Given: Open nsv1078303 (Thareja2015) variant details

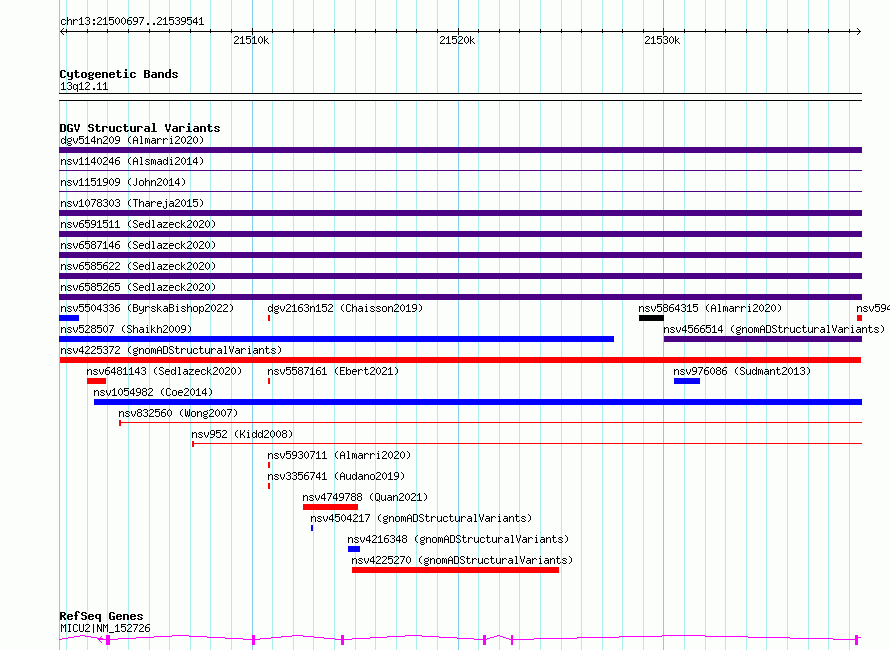Looking at the screenshot, I should [132, 203].
